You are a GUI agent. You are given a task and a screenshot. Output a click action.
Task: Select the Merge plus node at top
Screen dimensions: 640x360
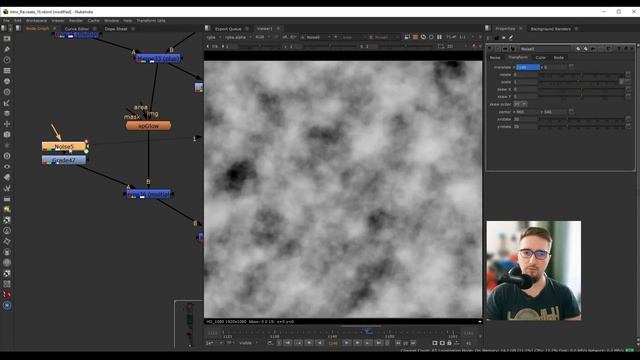pos(158,58)
